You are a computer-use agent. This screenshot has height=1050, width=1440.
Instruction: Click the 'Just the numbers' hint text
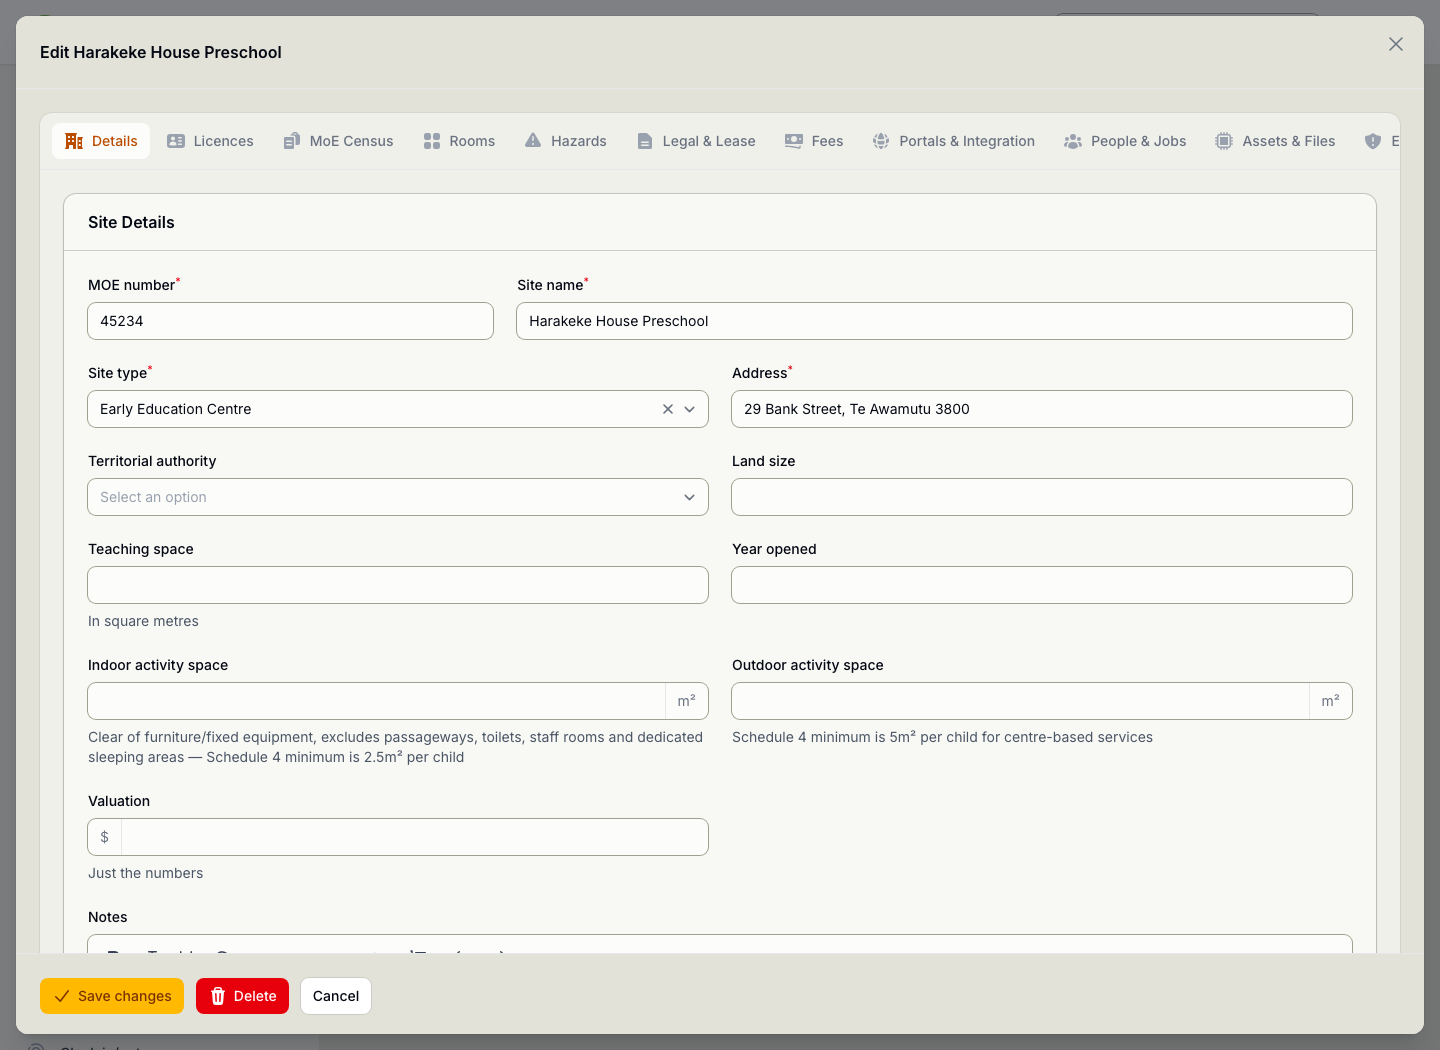pos(146,873)
